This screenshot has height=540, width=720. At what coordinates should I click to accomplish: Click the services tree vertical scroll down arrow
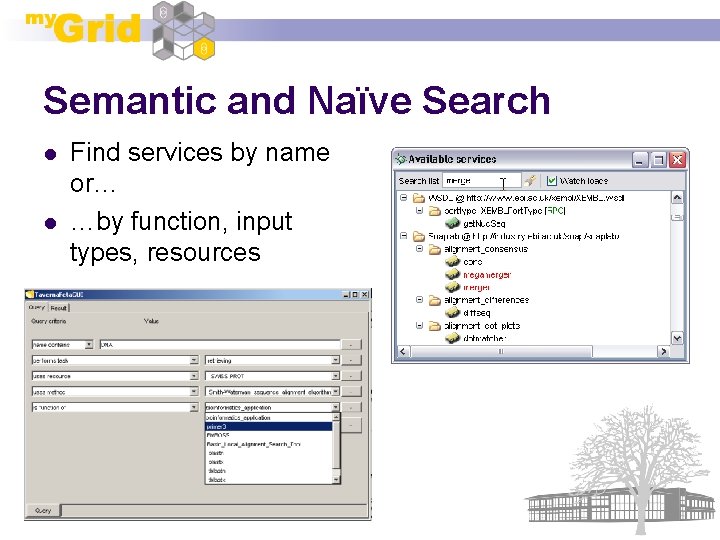(x=677, y=338)
